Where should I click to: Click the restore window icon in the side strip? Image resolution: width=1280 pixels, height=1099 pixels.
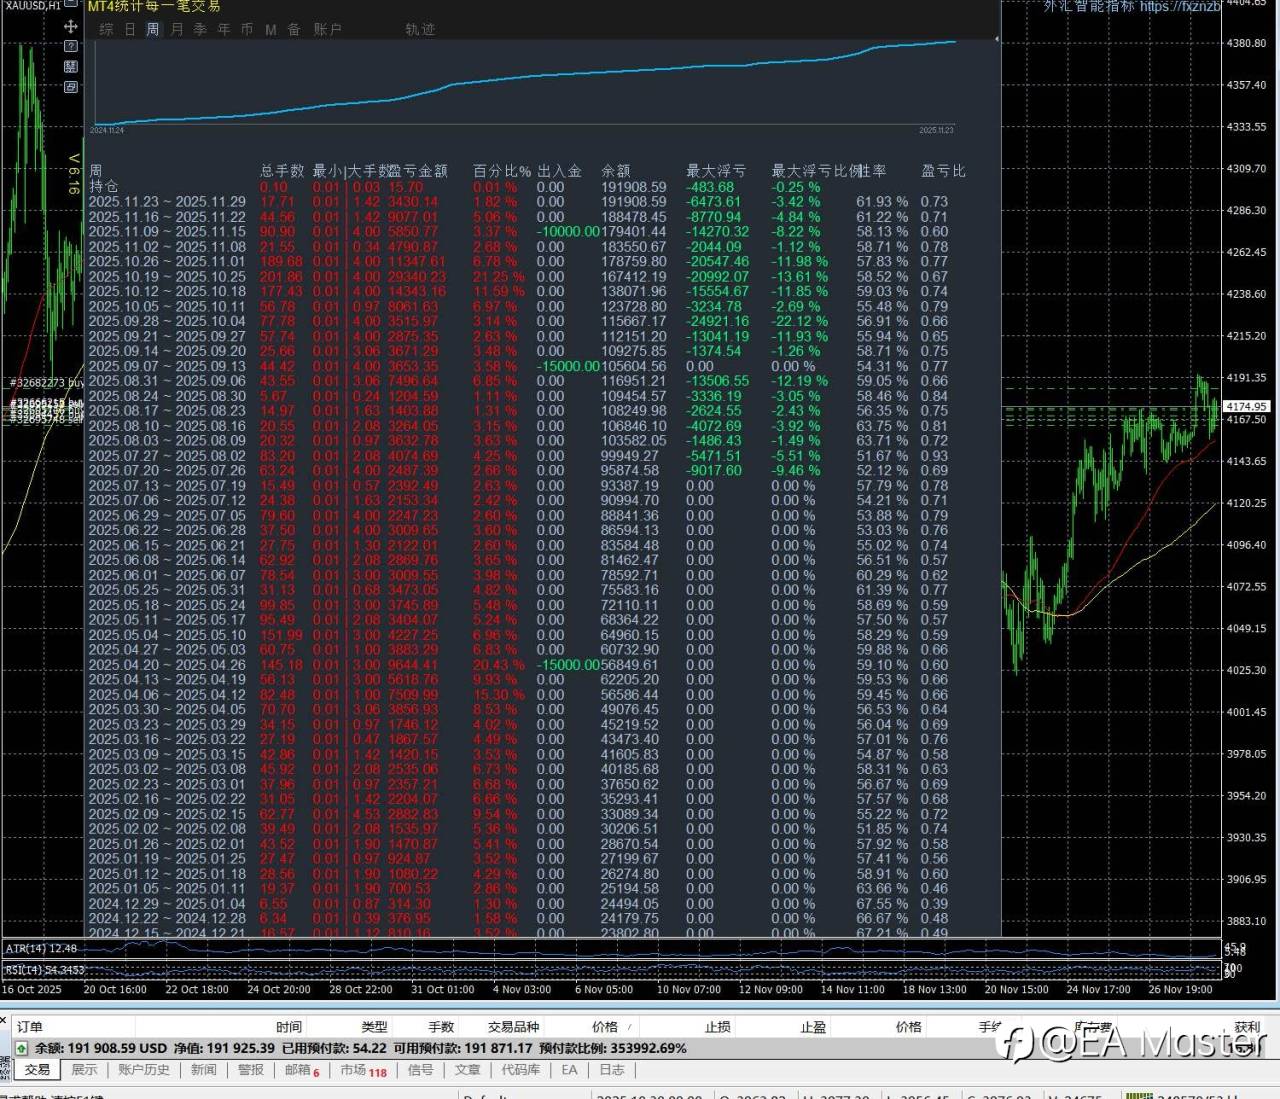71,87
